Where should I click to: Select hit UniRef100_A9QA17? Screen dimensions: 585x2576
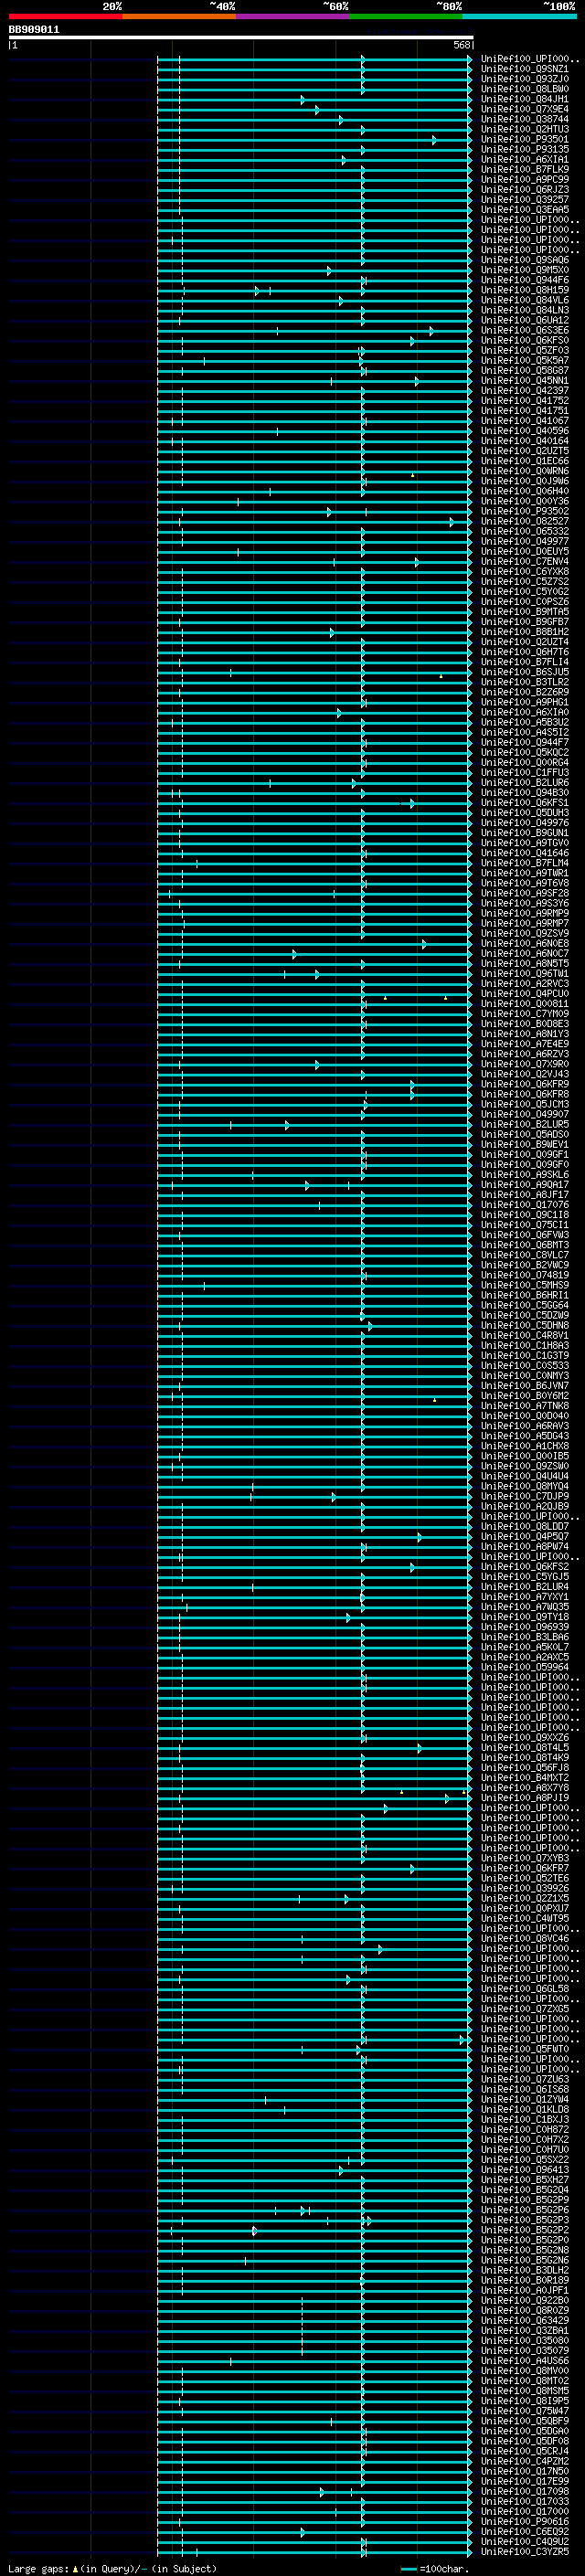pos(525,1184)
